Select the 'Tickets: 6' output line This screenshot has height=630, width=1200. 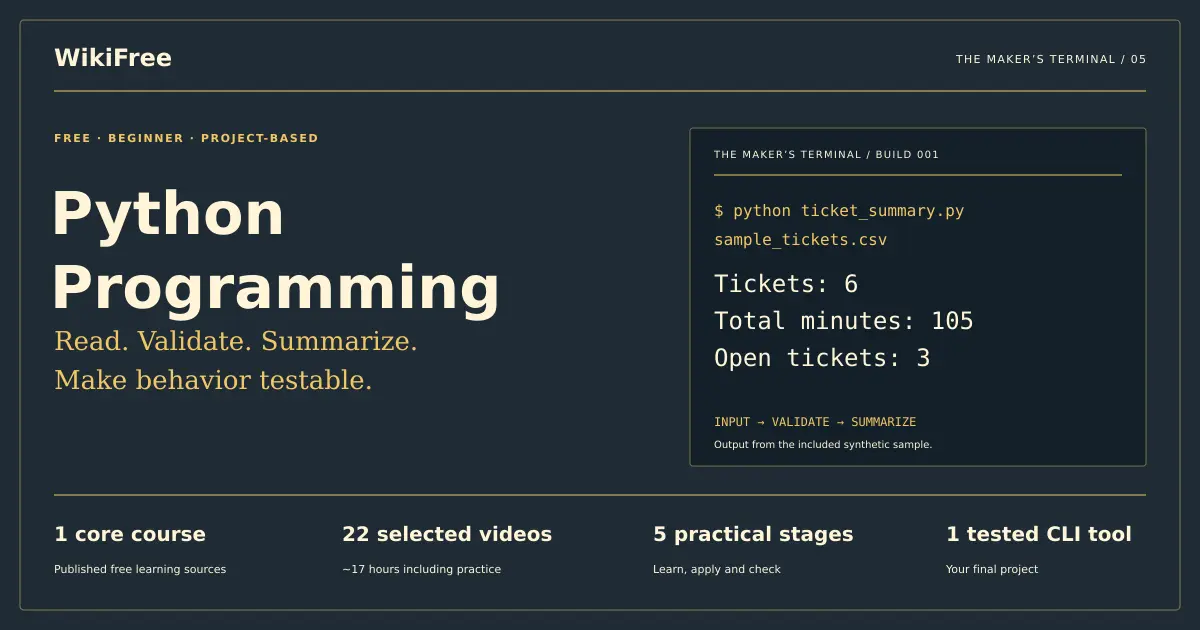pos(786,284)
